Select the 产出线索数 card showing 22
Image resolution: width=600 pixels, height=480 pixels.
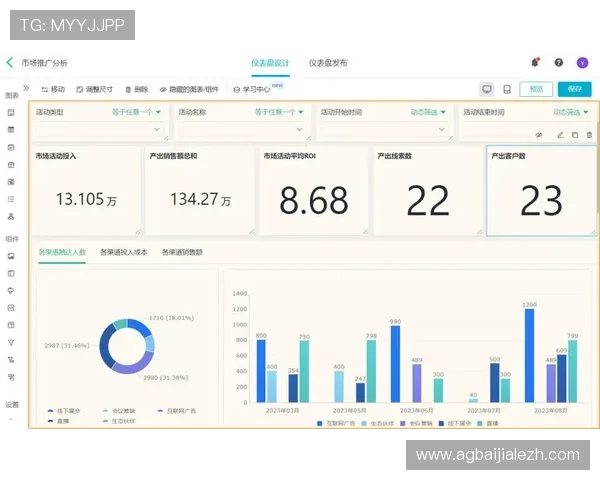428,191
